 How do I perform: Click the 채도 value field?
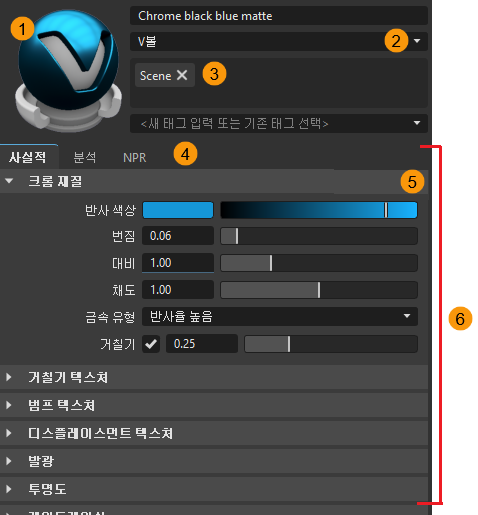(x=178, y=290)
